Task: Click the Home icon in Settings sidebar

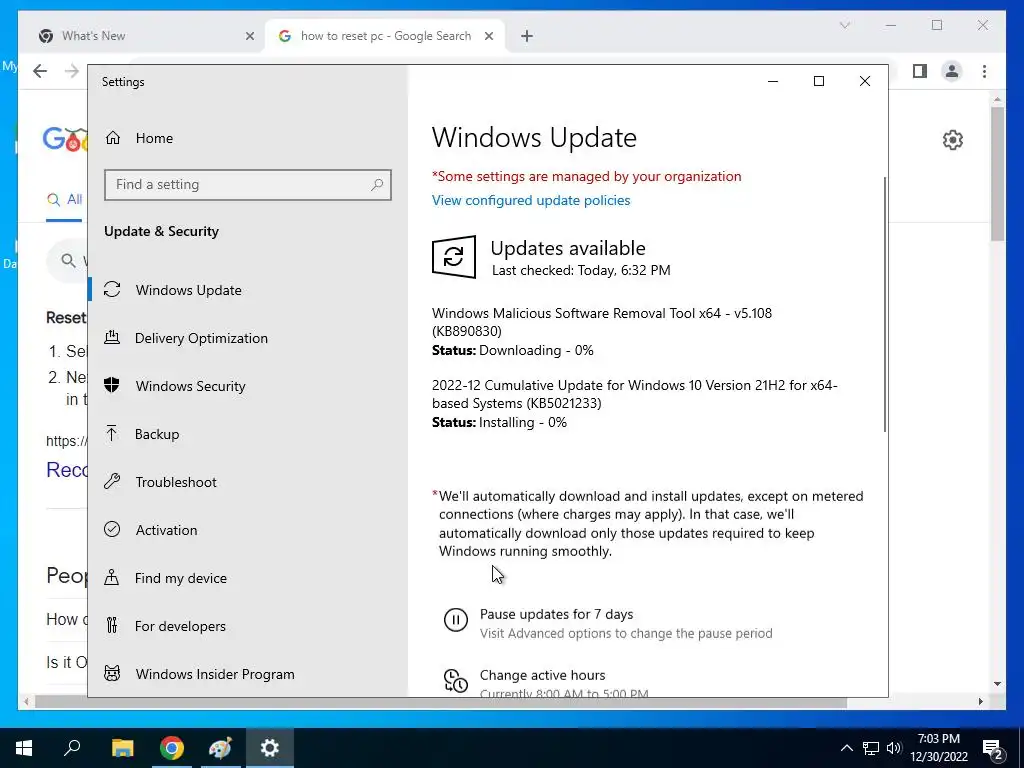Action: 113,138
